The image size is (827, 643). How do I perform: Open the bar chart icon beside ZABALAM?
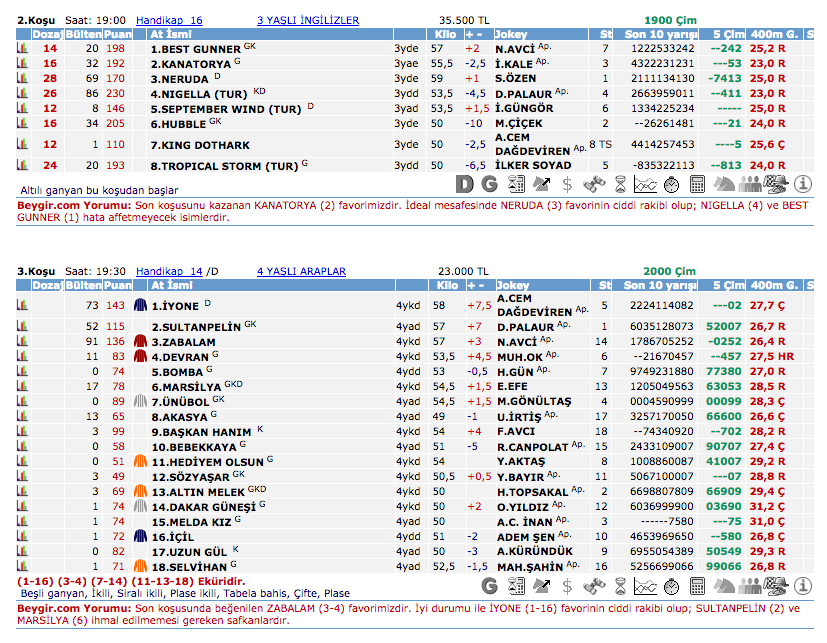click(x=21, y=341)
